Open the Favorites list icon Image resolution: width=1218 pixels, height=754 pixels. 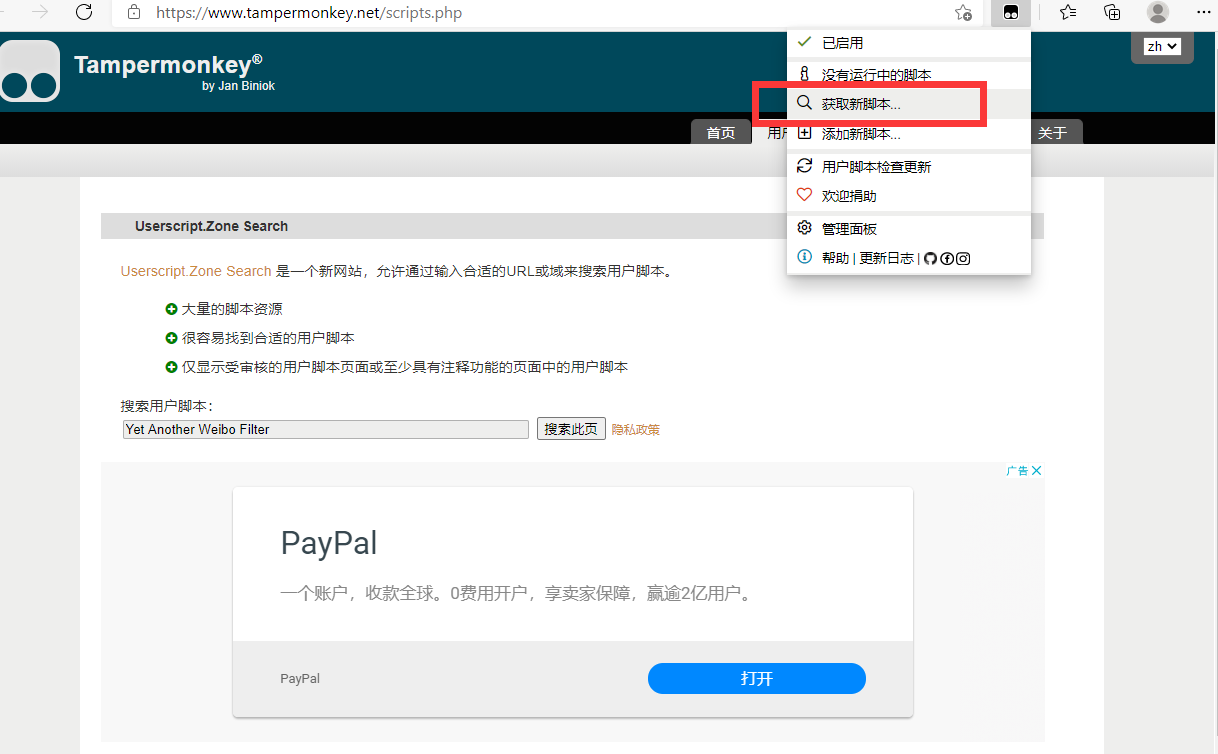coord(1069,13)
